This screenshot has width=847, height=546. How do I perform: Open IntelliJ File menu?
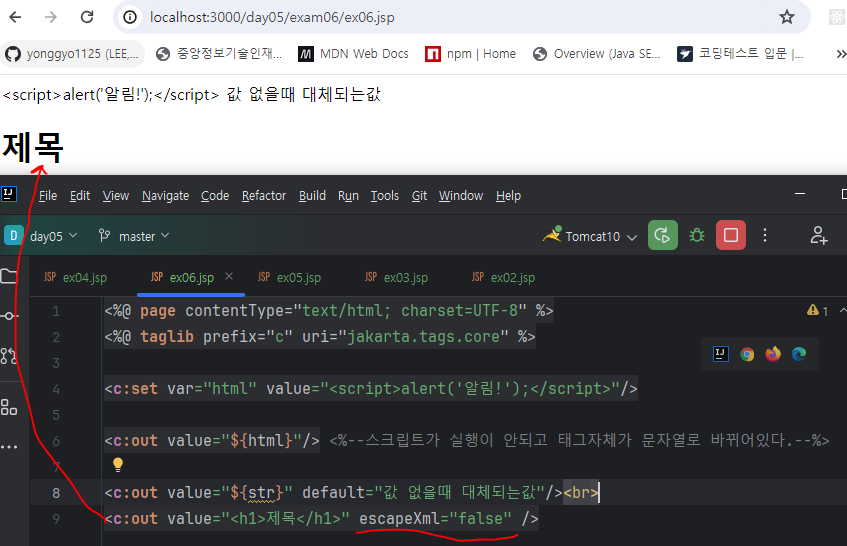(48, 196)
